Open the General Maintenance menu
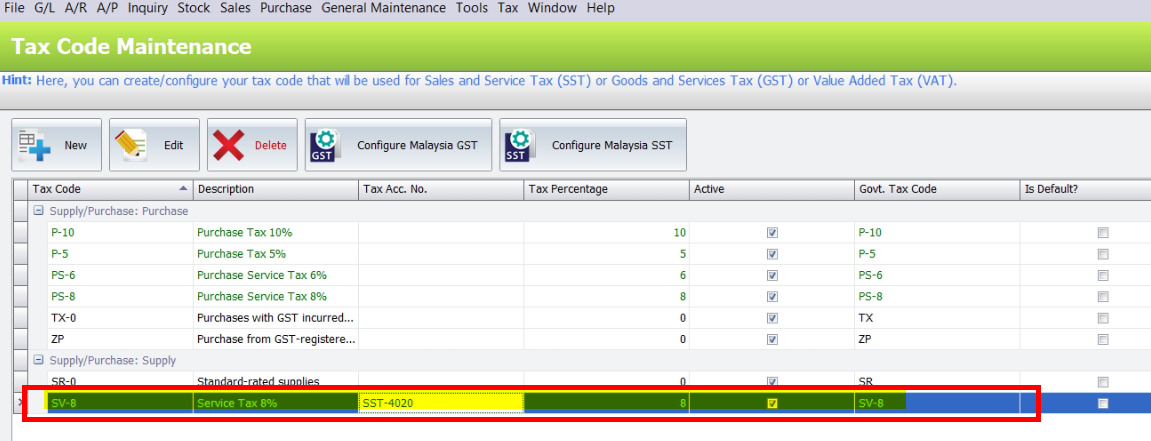 pos(383,8)
